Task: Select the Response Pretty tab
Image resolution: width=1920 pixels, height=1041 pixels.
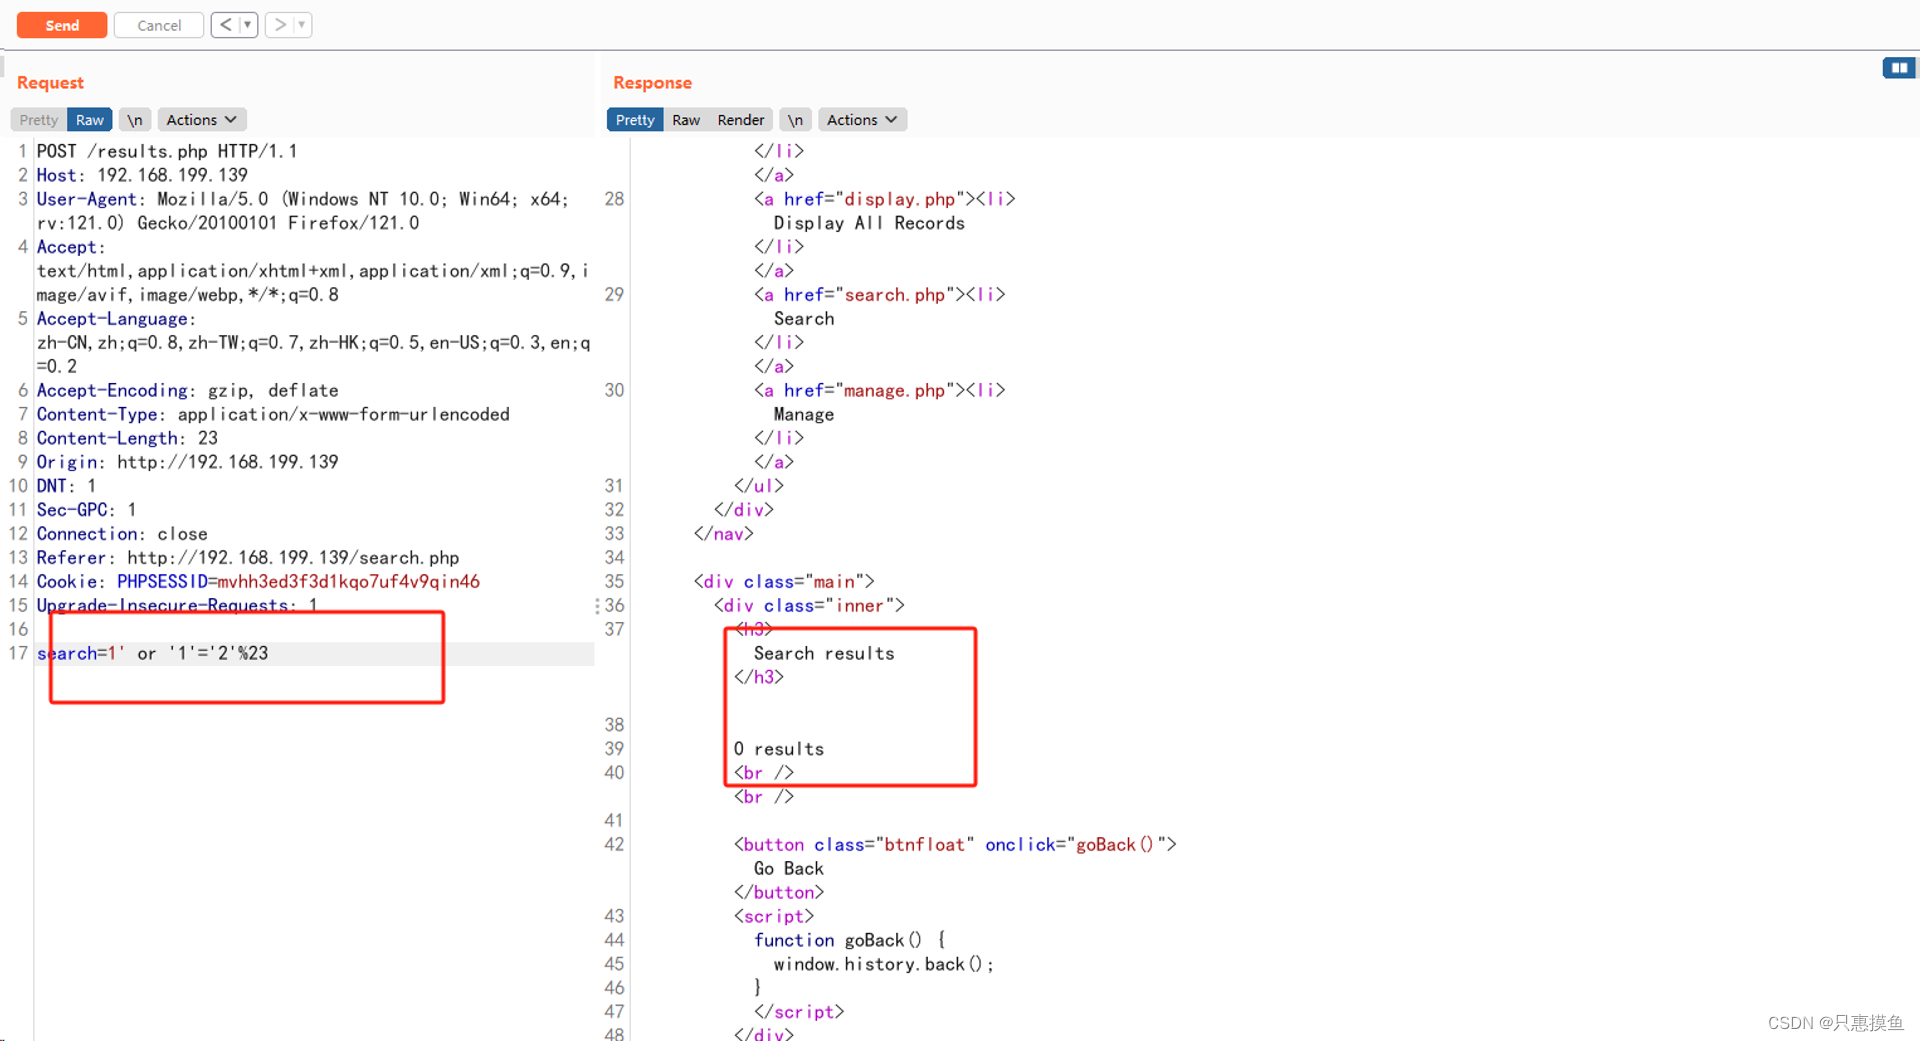Action: coord(635,120)
